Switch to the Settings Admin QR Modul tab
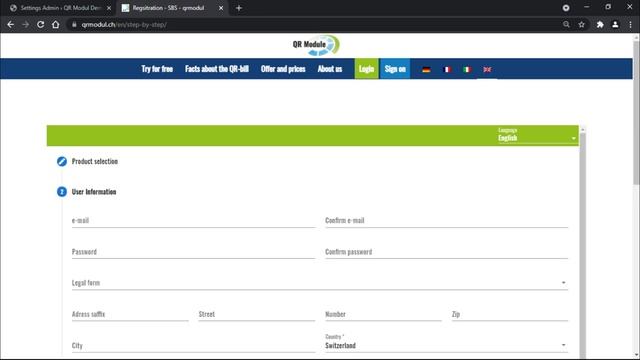 tap(60, 8)
